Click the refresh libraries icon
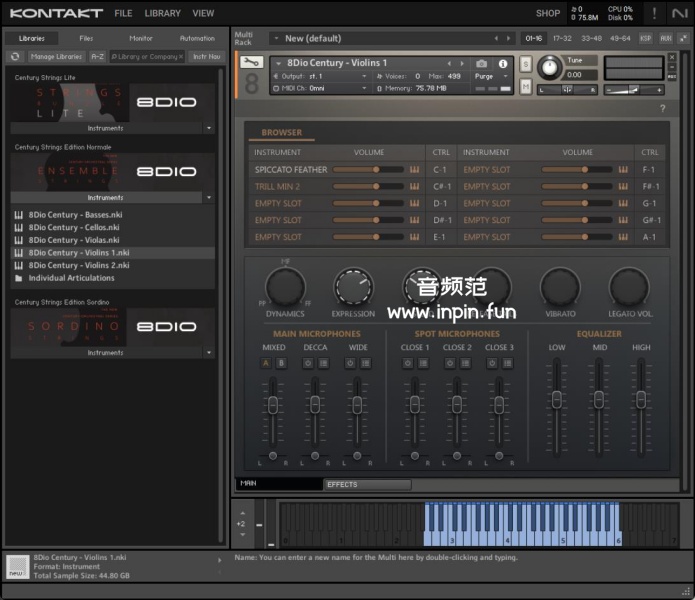Viewport: 695px width, 600px height. pyautogui.click(x=15, y=57)
